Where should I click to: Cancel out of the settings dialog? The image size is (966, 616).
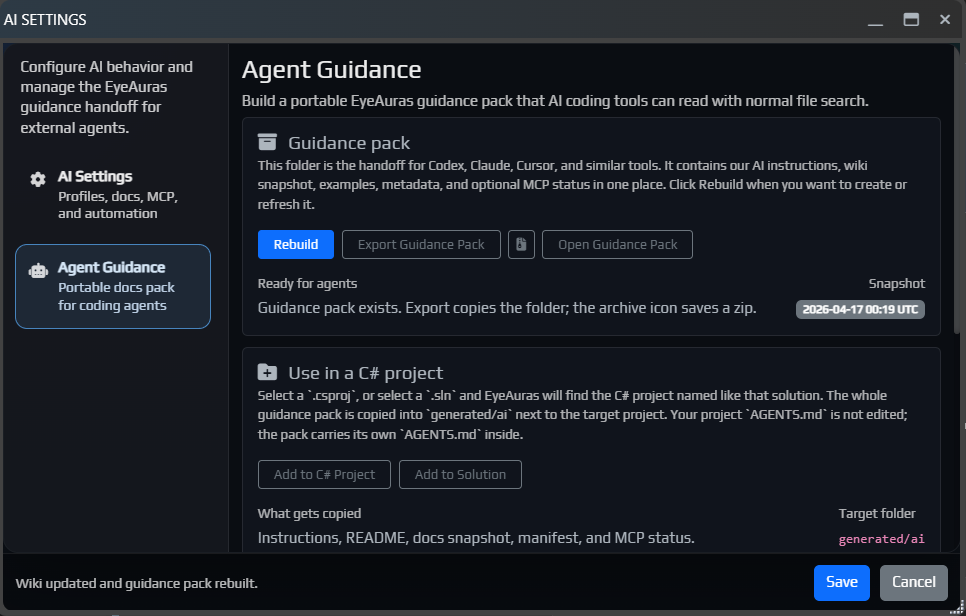(x=913, y=582)
